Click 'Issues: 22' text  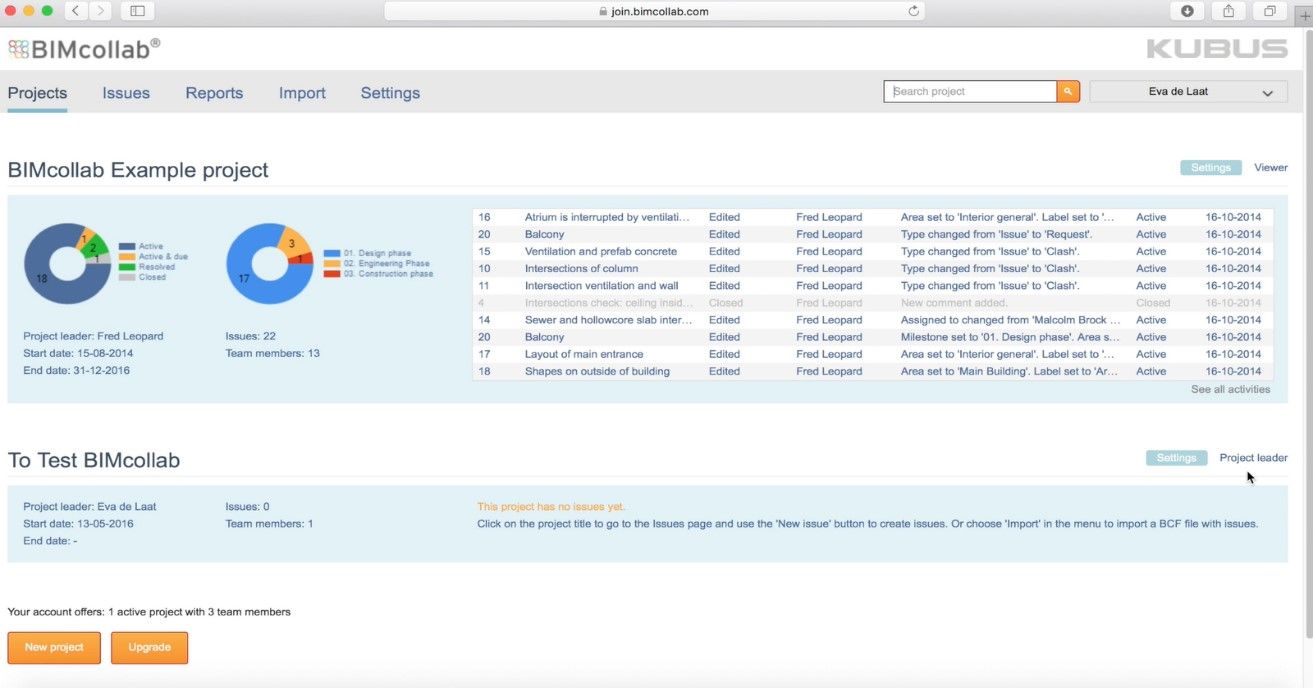250,336
